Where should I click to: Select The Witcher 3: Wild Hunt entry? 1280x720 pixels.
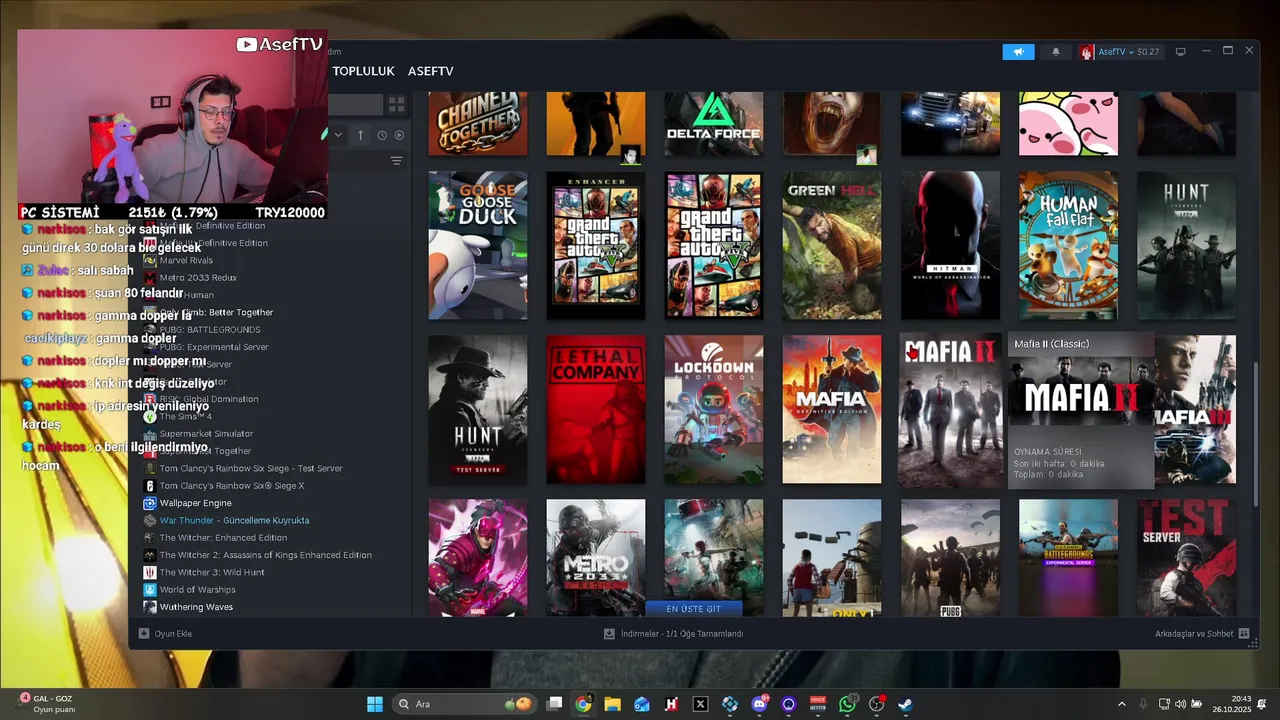(x=212, y=572)
